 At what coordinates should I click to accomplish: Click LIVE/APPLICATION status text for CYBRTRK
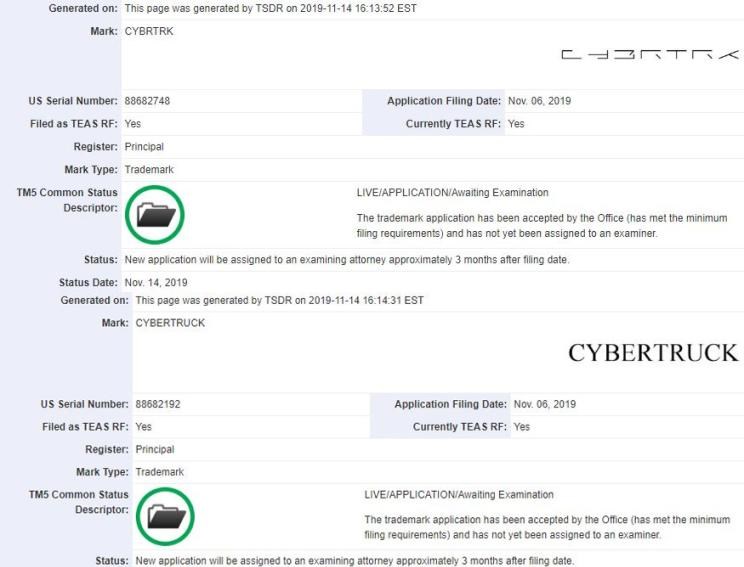pos(453,193)
